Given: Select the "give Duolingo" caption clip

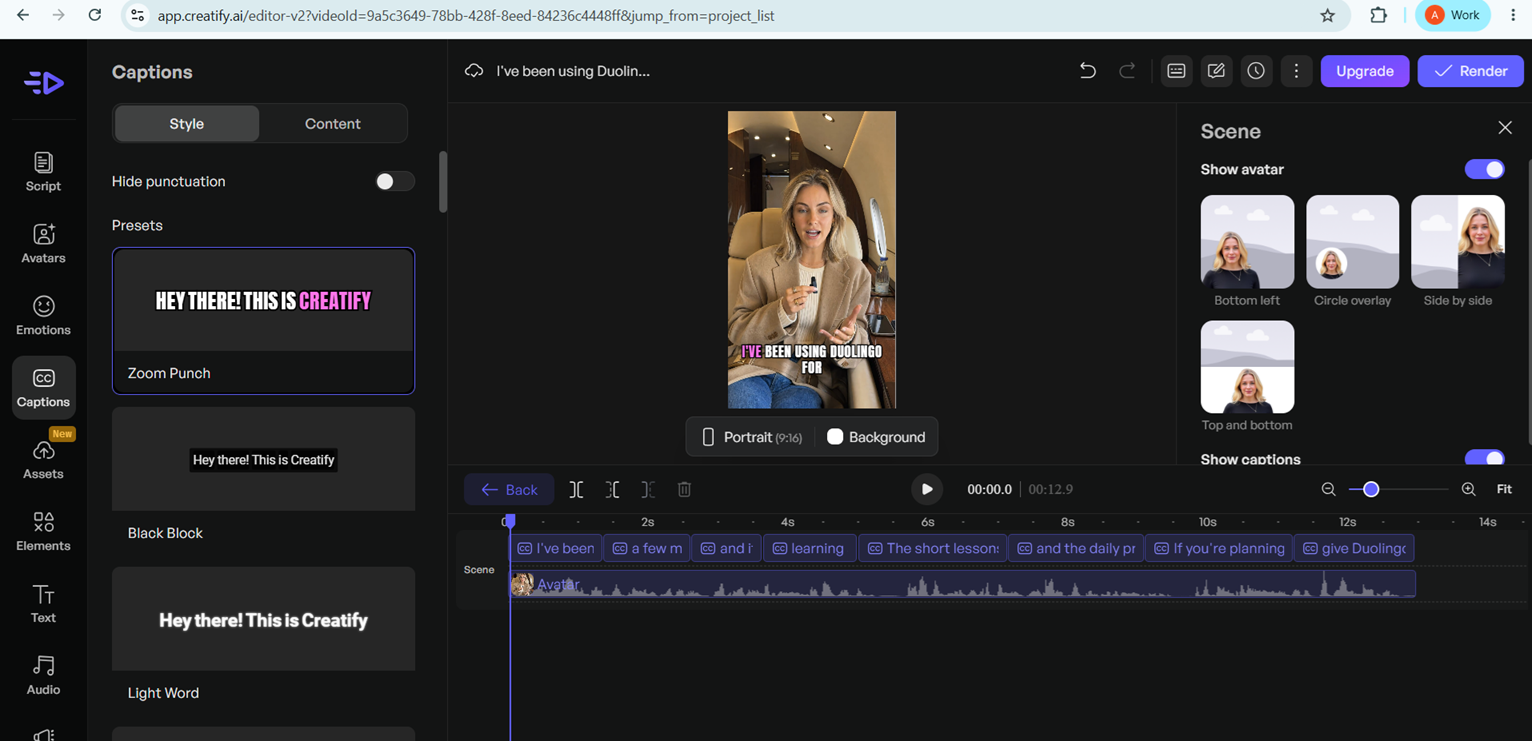Looking at the screenshot, I should (x=1354, y=548).
